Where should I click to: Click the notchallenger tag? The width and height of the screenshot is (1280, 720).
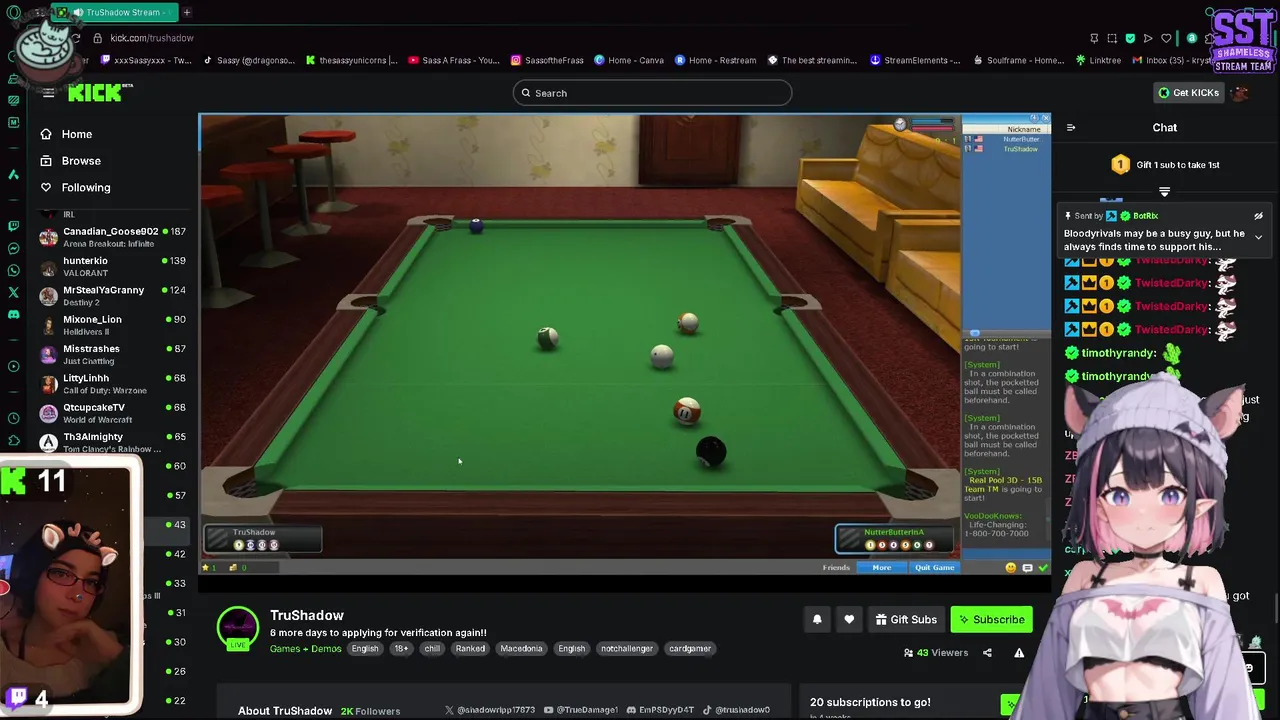click(627, 649)
